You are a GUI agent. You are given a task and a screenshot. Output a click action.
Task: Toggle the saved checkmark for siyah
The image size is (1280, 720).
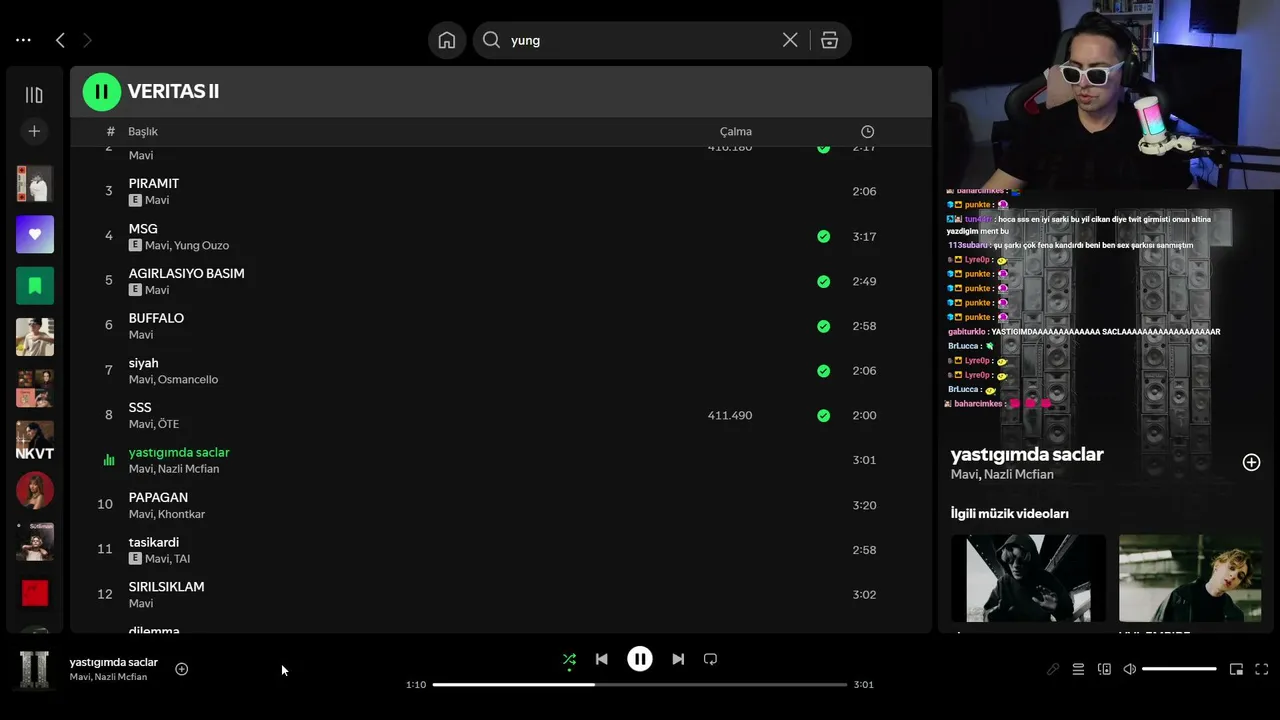pos(823,371)
